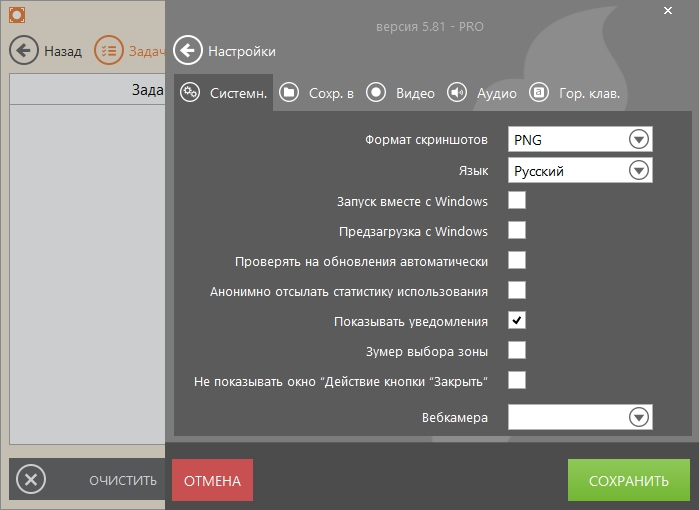Image resolution: width=699 pixels, height=510 pixels.
Task: Click the Сохр. в folder icon
Action: (x=289, y=92)
